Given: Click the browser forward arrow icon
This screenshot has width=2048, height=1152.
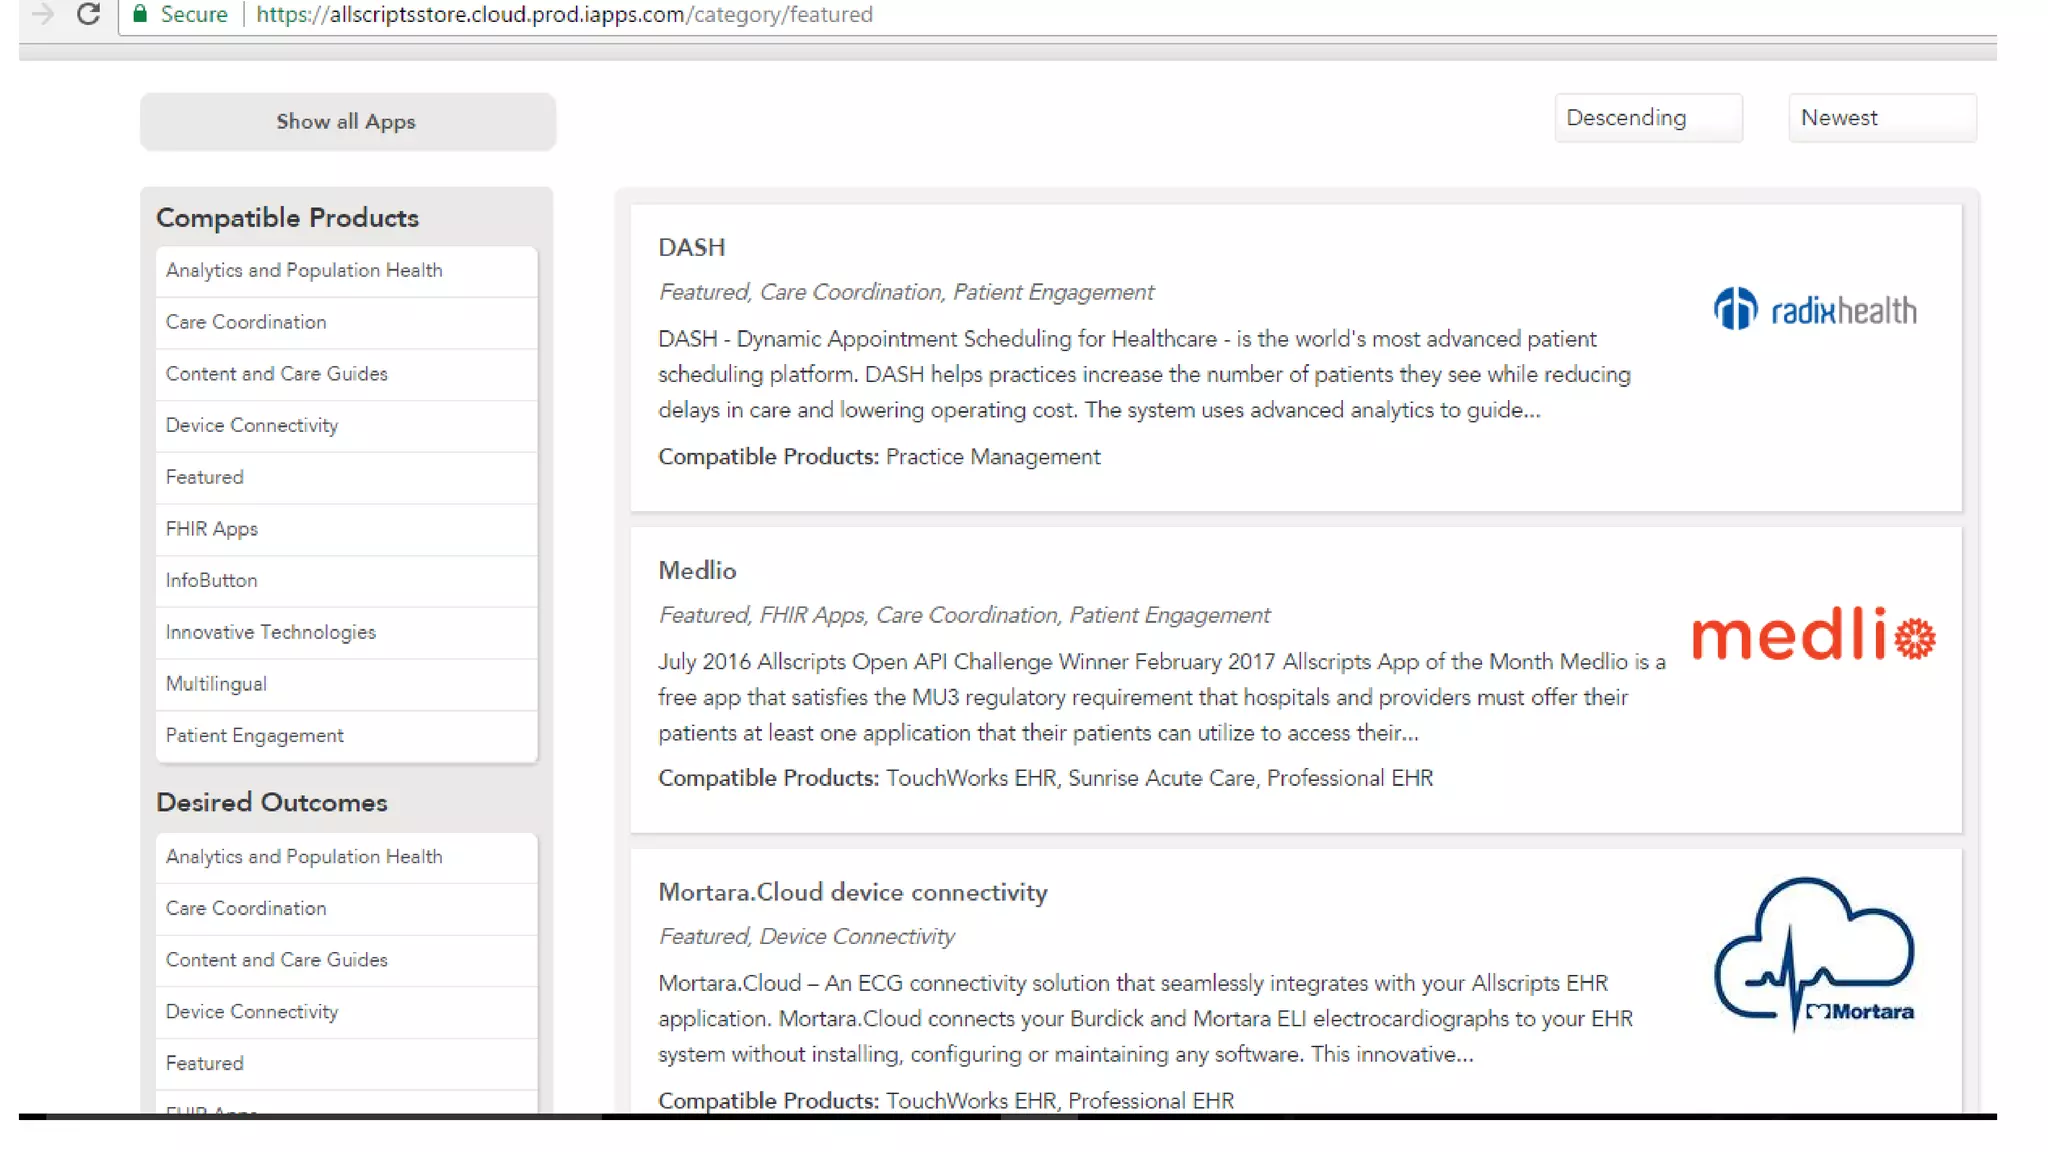Looking at the screenshot, I should point(42,14).
